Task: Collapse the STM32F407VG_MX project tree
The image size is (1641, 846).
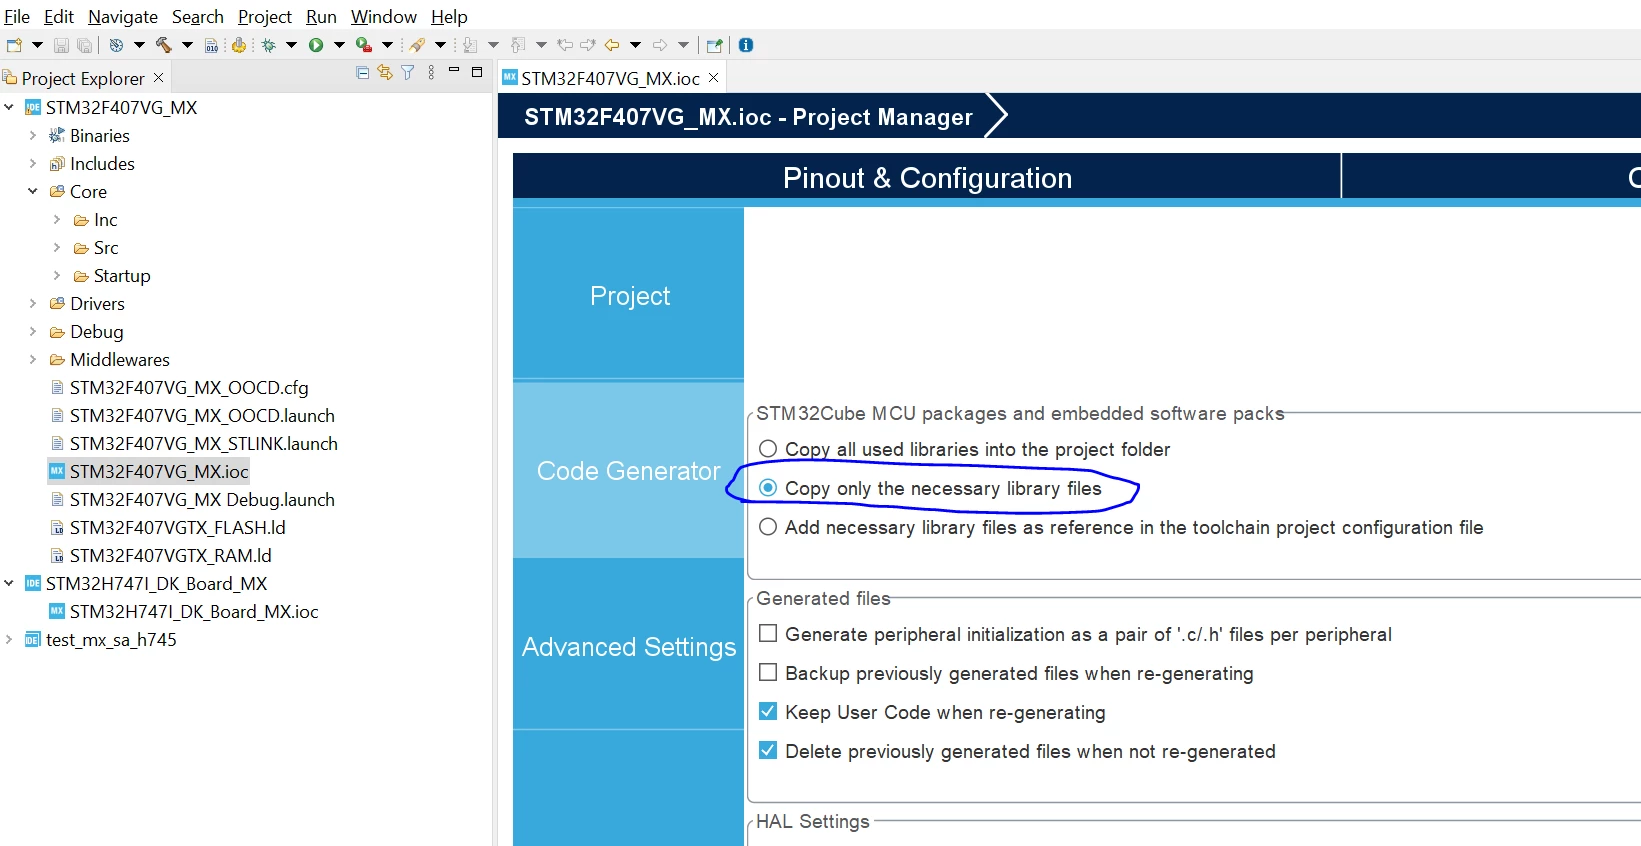Action: pyautogui.click(x=9, y=107)
